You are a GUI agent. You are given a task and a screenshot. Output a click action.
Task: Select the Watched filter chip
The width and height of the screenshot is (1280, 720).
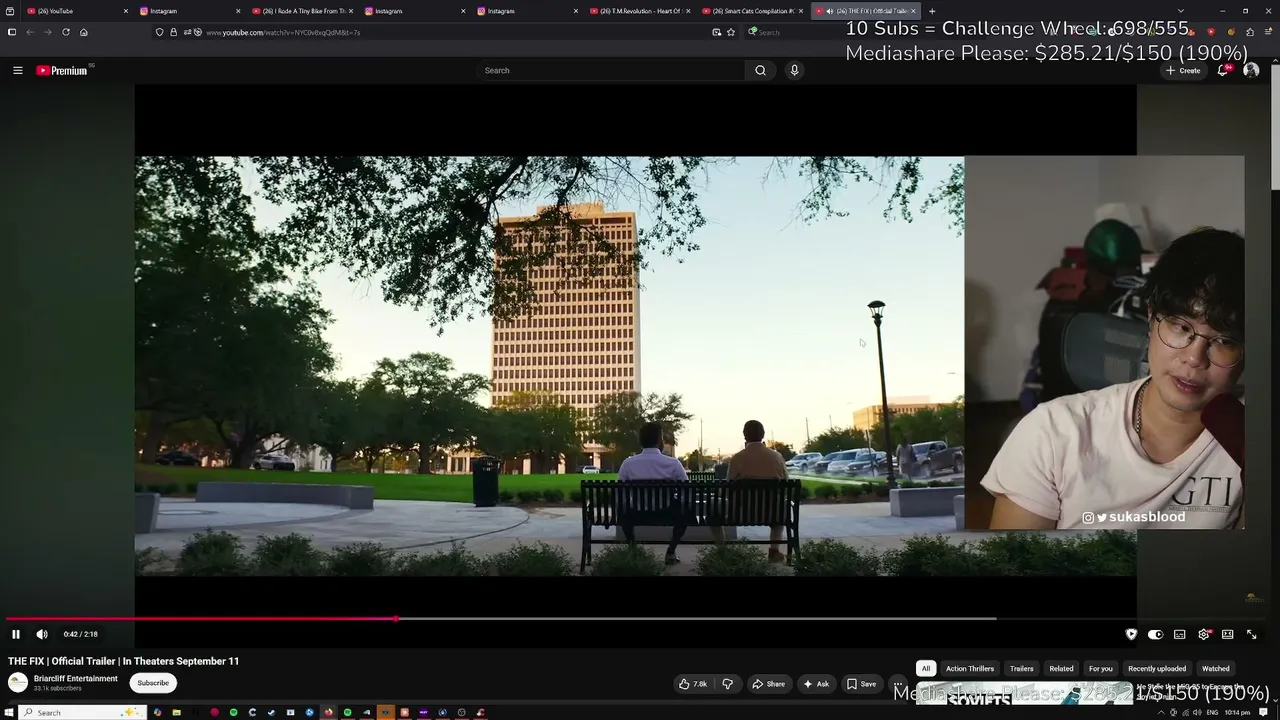1216,668
